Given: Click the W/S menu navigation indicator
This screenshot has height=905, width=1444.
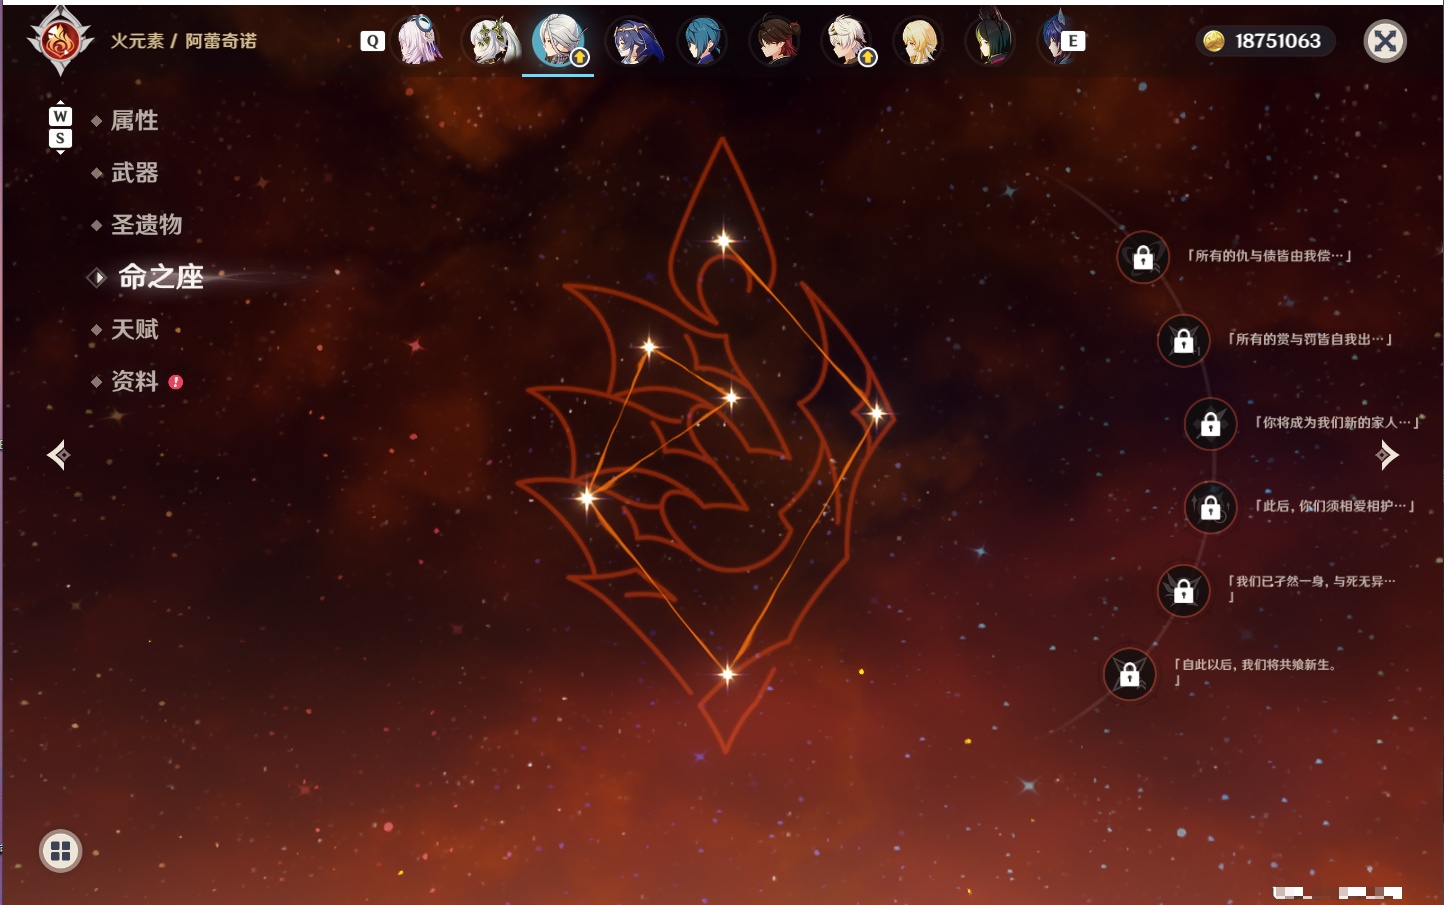Looking at the screenshot, I should coord(60,127).
